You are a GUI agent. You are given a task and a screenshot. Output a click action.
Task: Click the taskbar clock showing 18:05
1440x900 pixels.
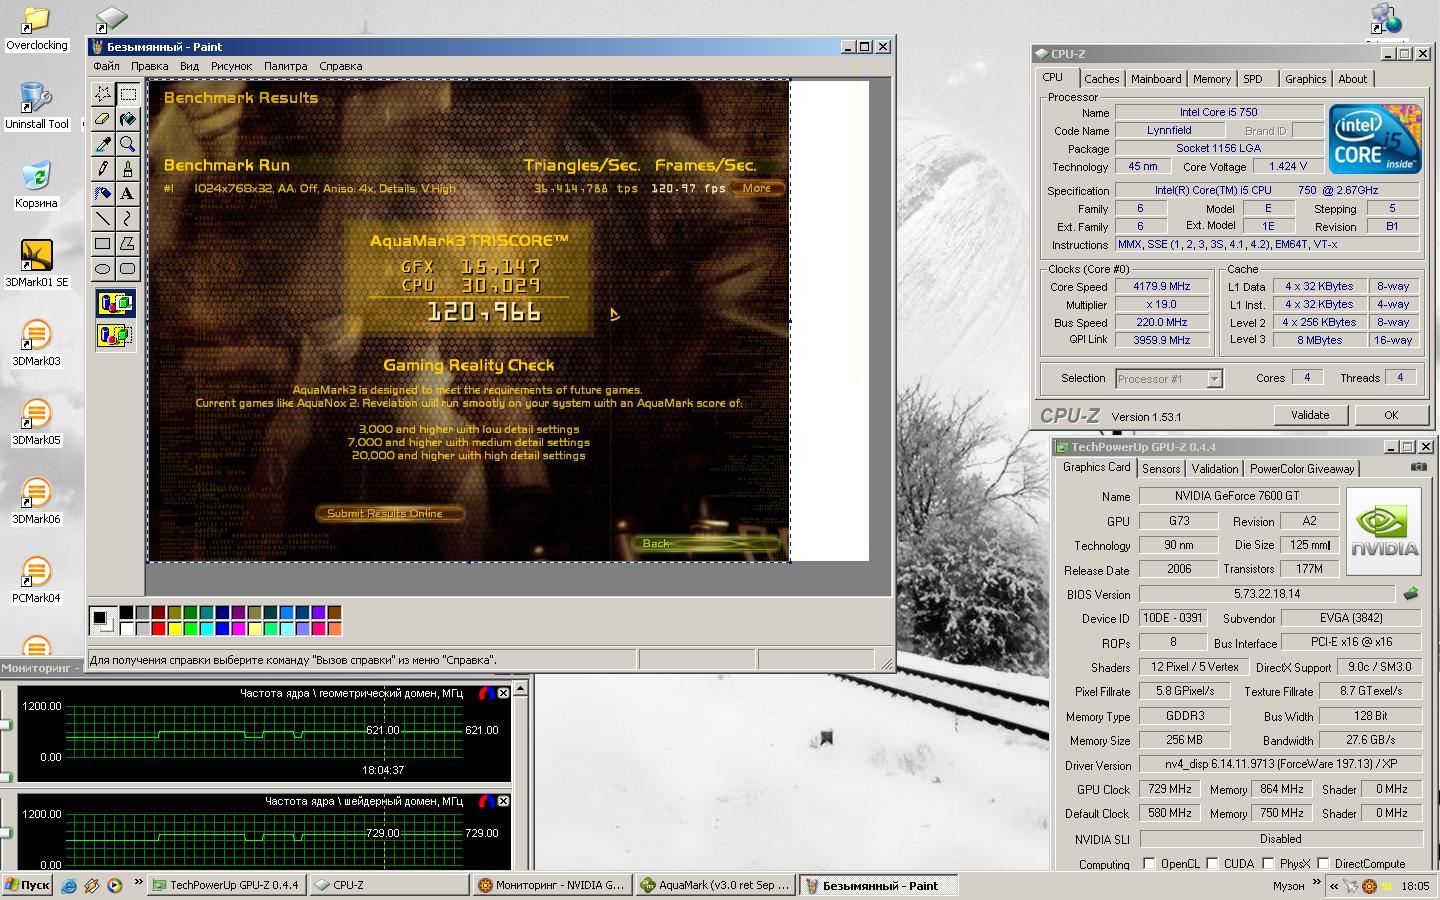tap(1415, 885)
